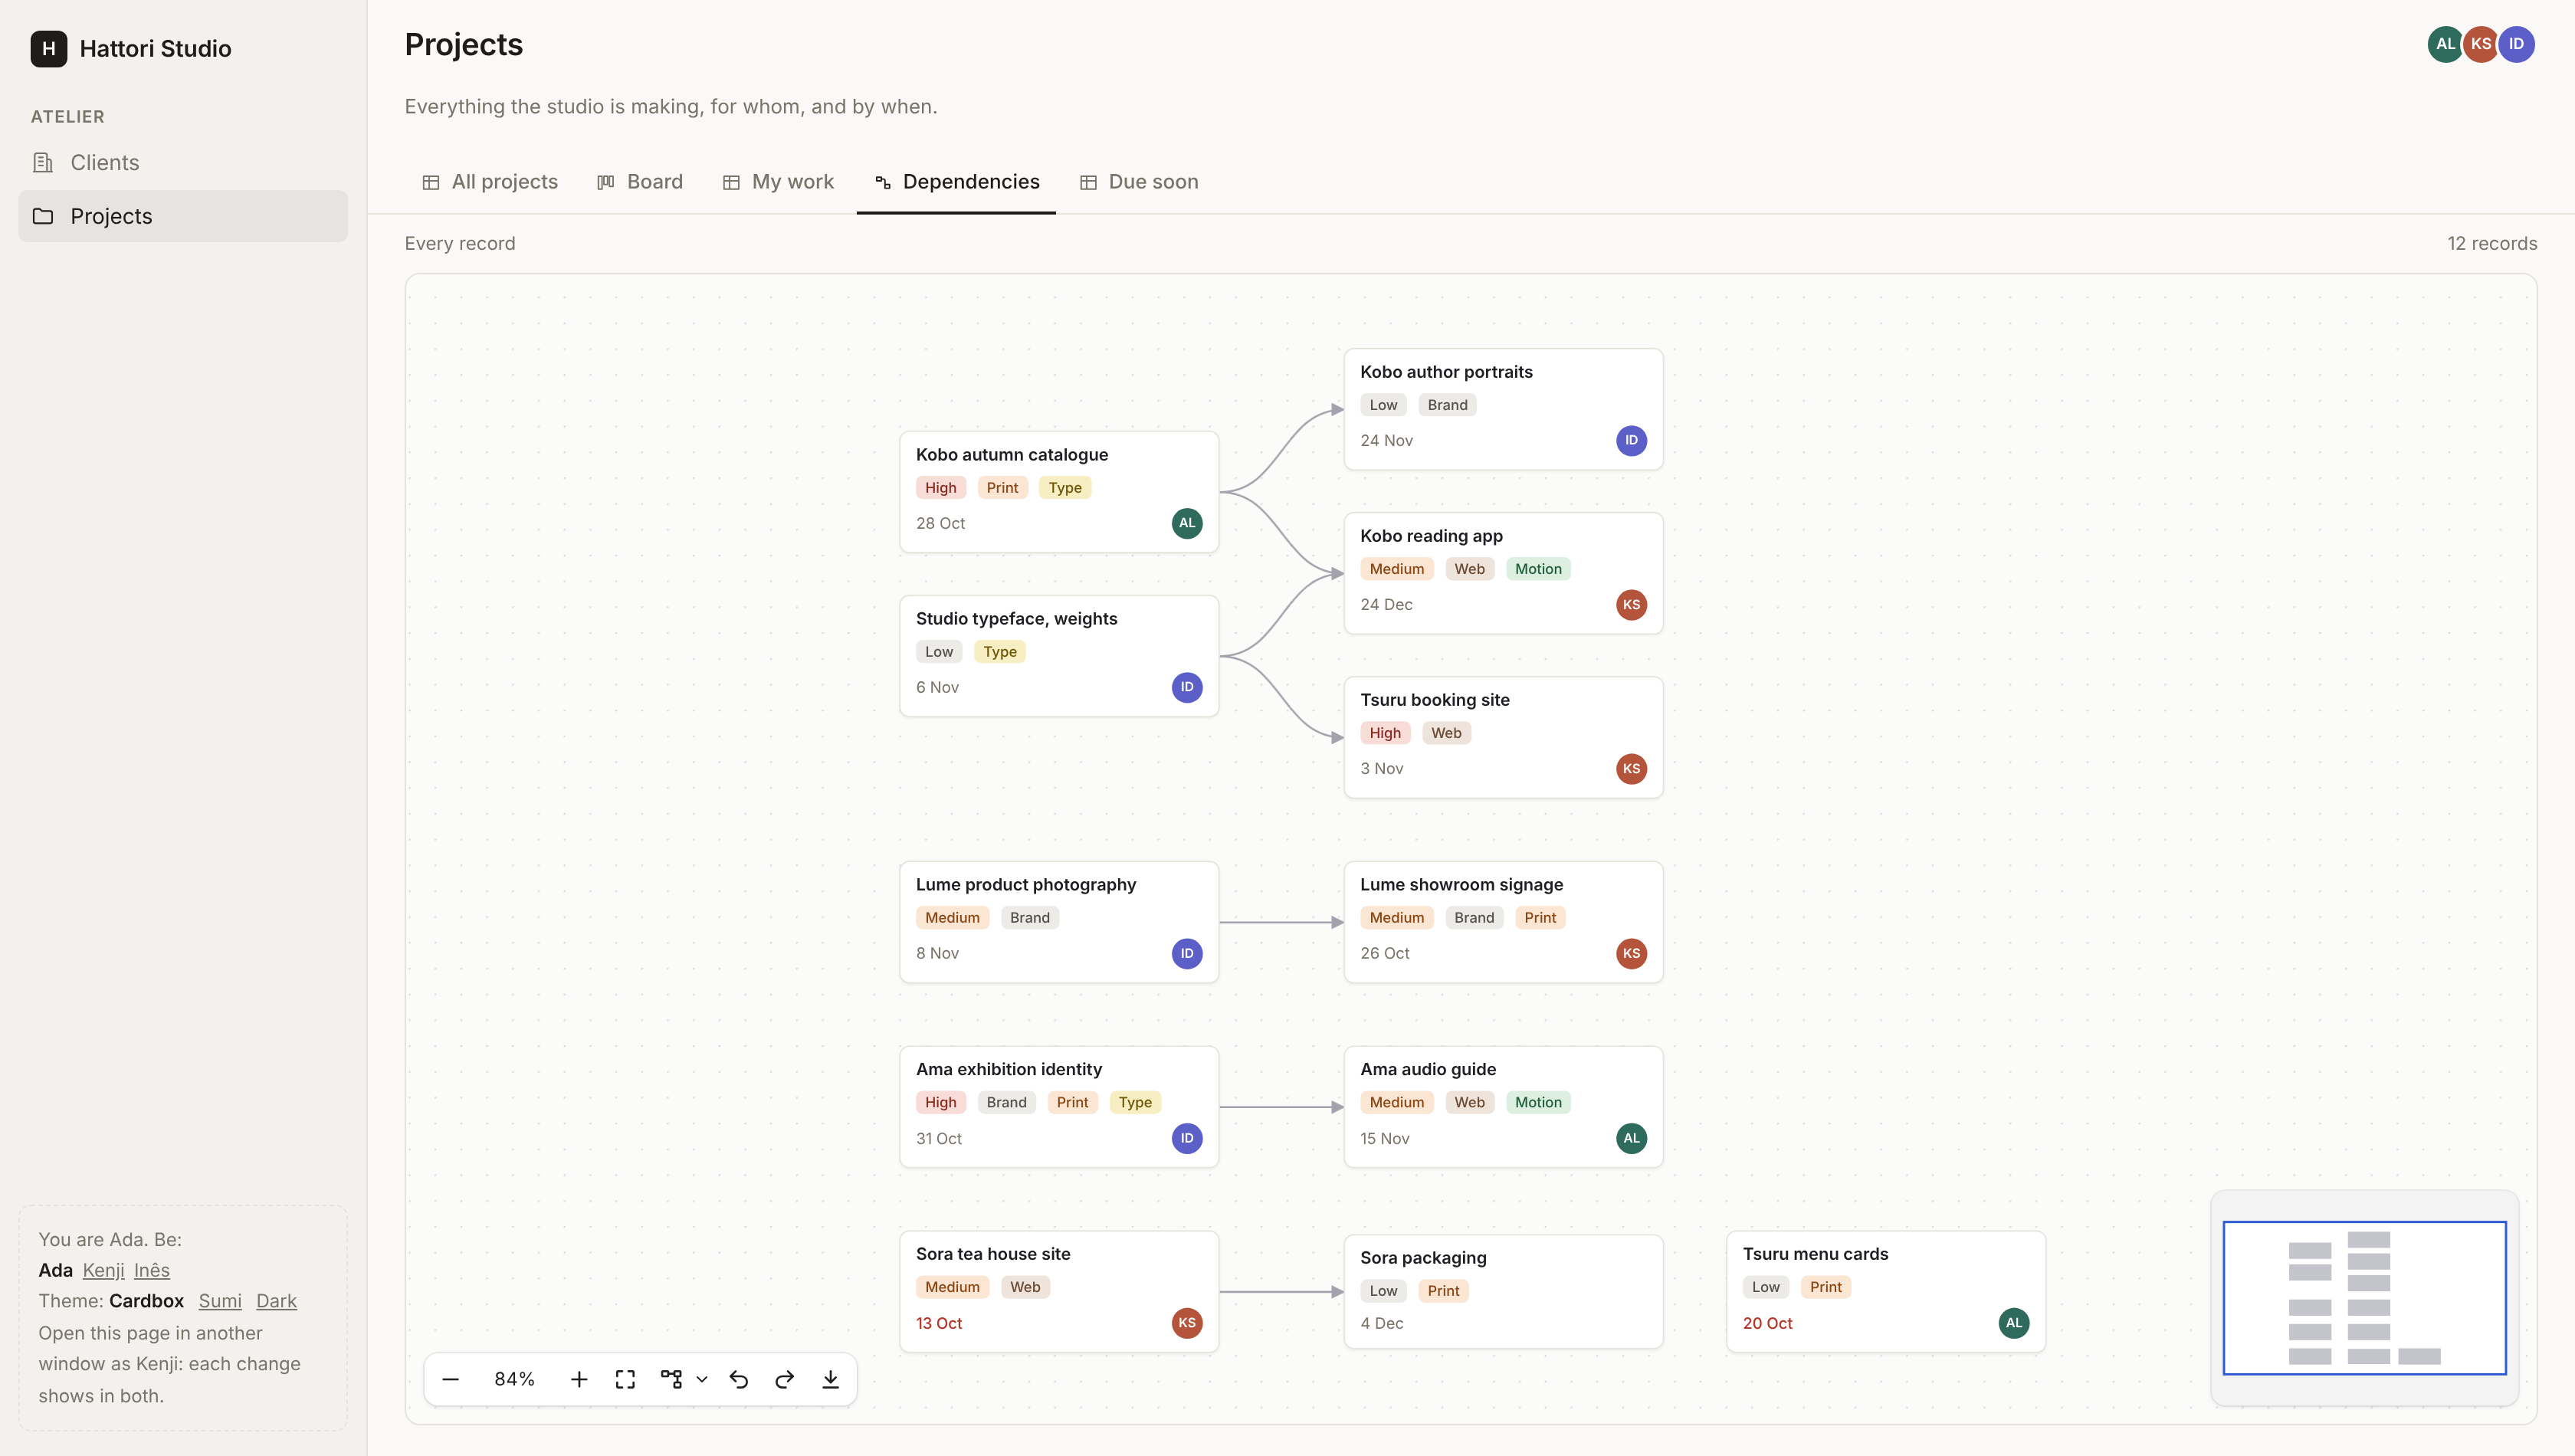Screen dimensions: 2575x1456
Task: Zoom out with the minus button
Action: [x=450, y=1379]
